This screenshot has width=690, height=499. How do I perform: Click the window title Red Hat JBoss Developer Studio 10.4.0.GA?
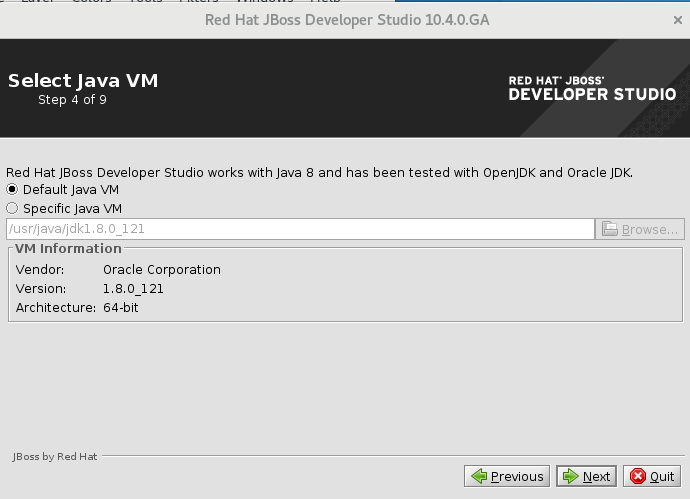coord(347,20)
